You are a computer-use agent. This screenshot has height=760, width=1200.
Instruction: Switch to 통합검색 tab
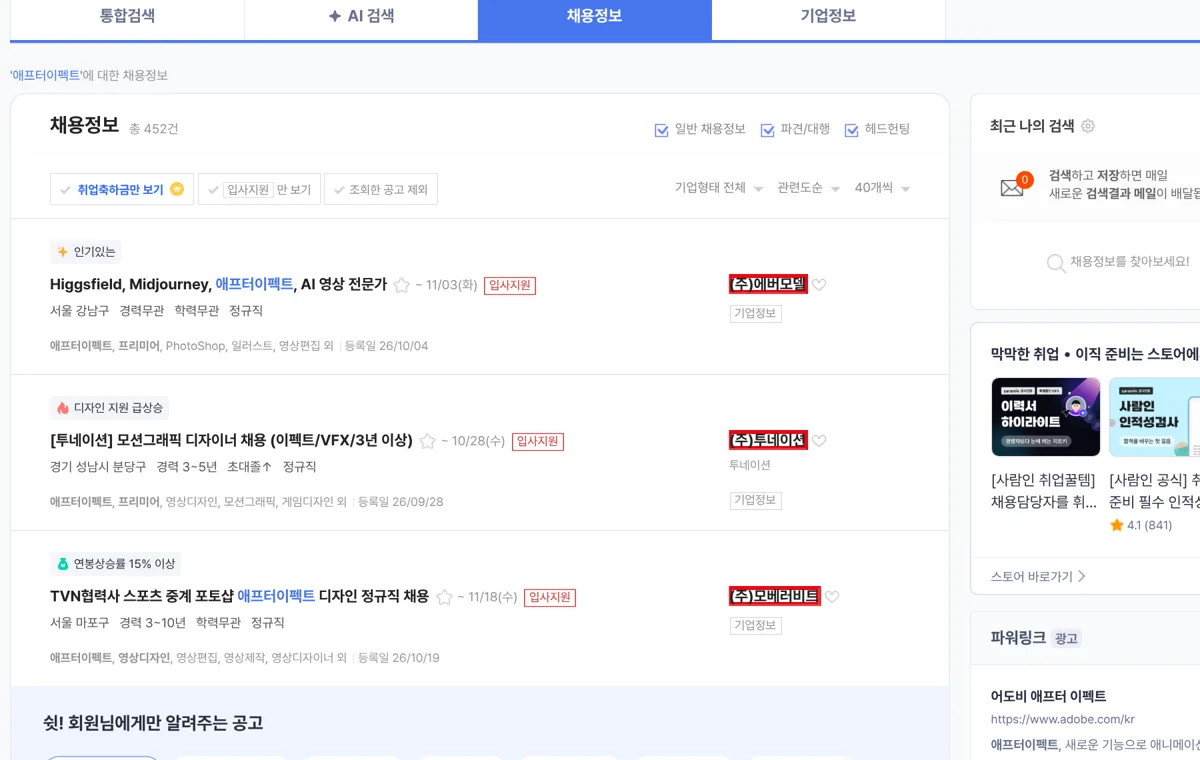point(128,17)
